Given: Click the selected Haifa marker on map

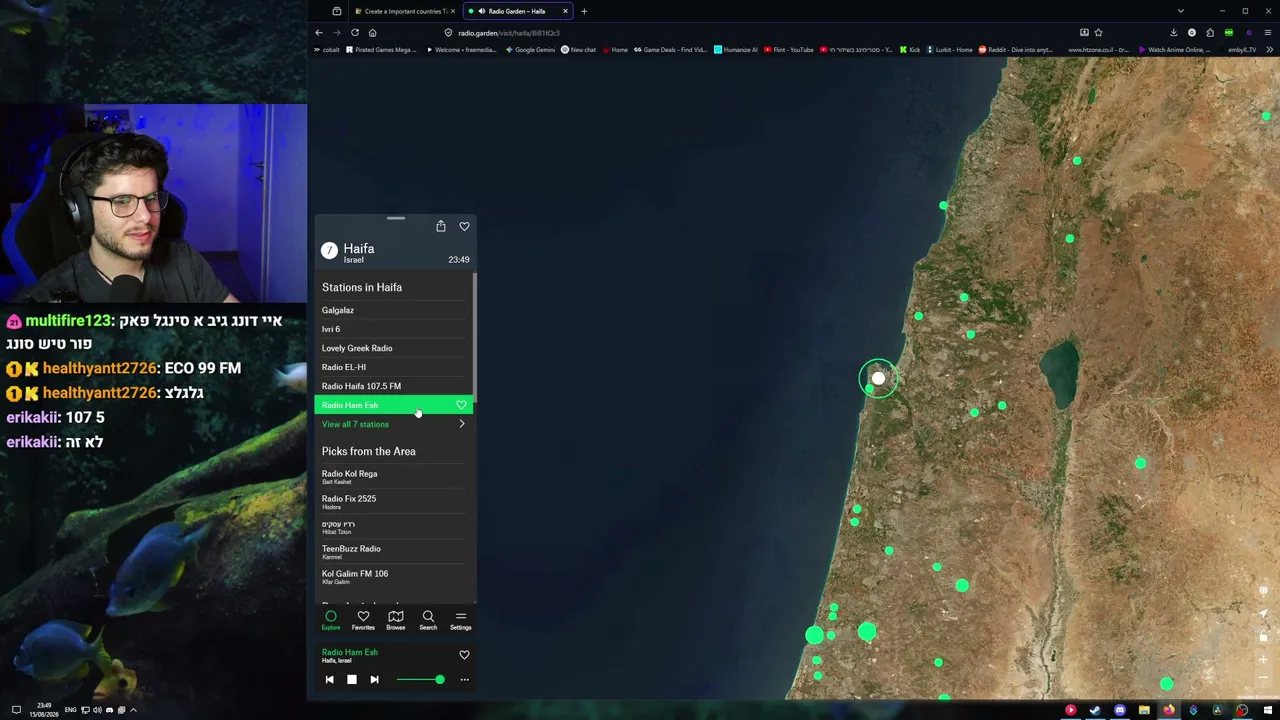Looking at the screenshot, I should [878, 378].
